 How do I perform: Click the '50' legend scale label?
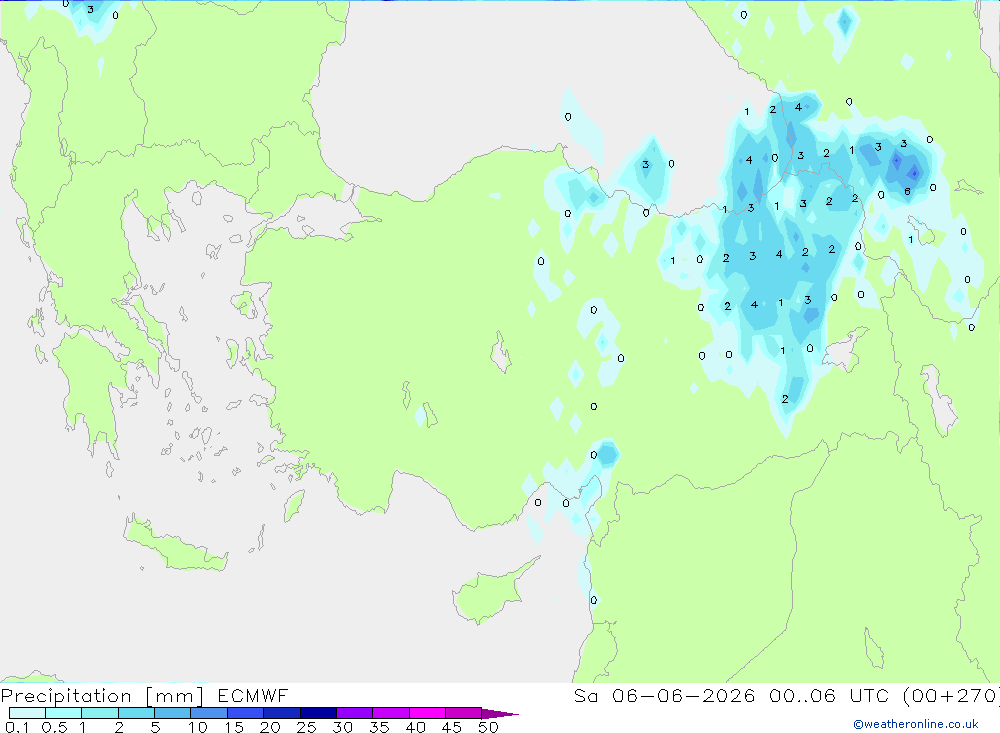point(489,727)
